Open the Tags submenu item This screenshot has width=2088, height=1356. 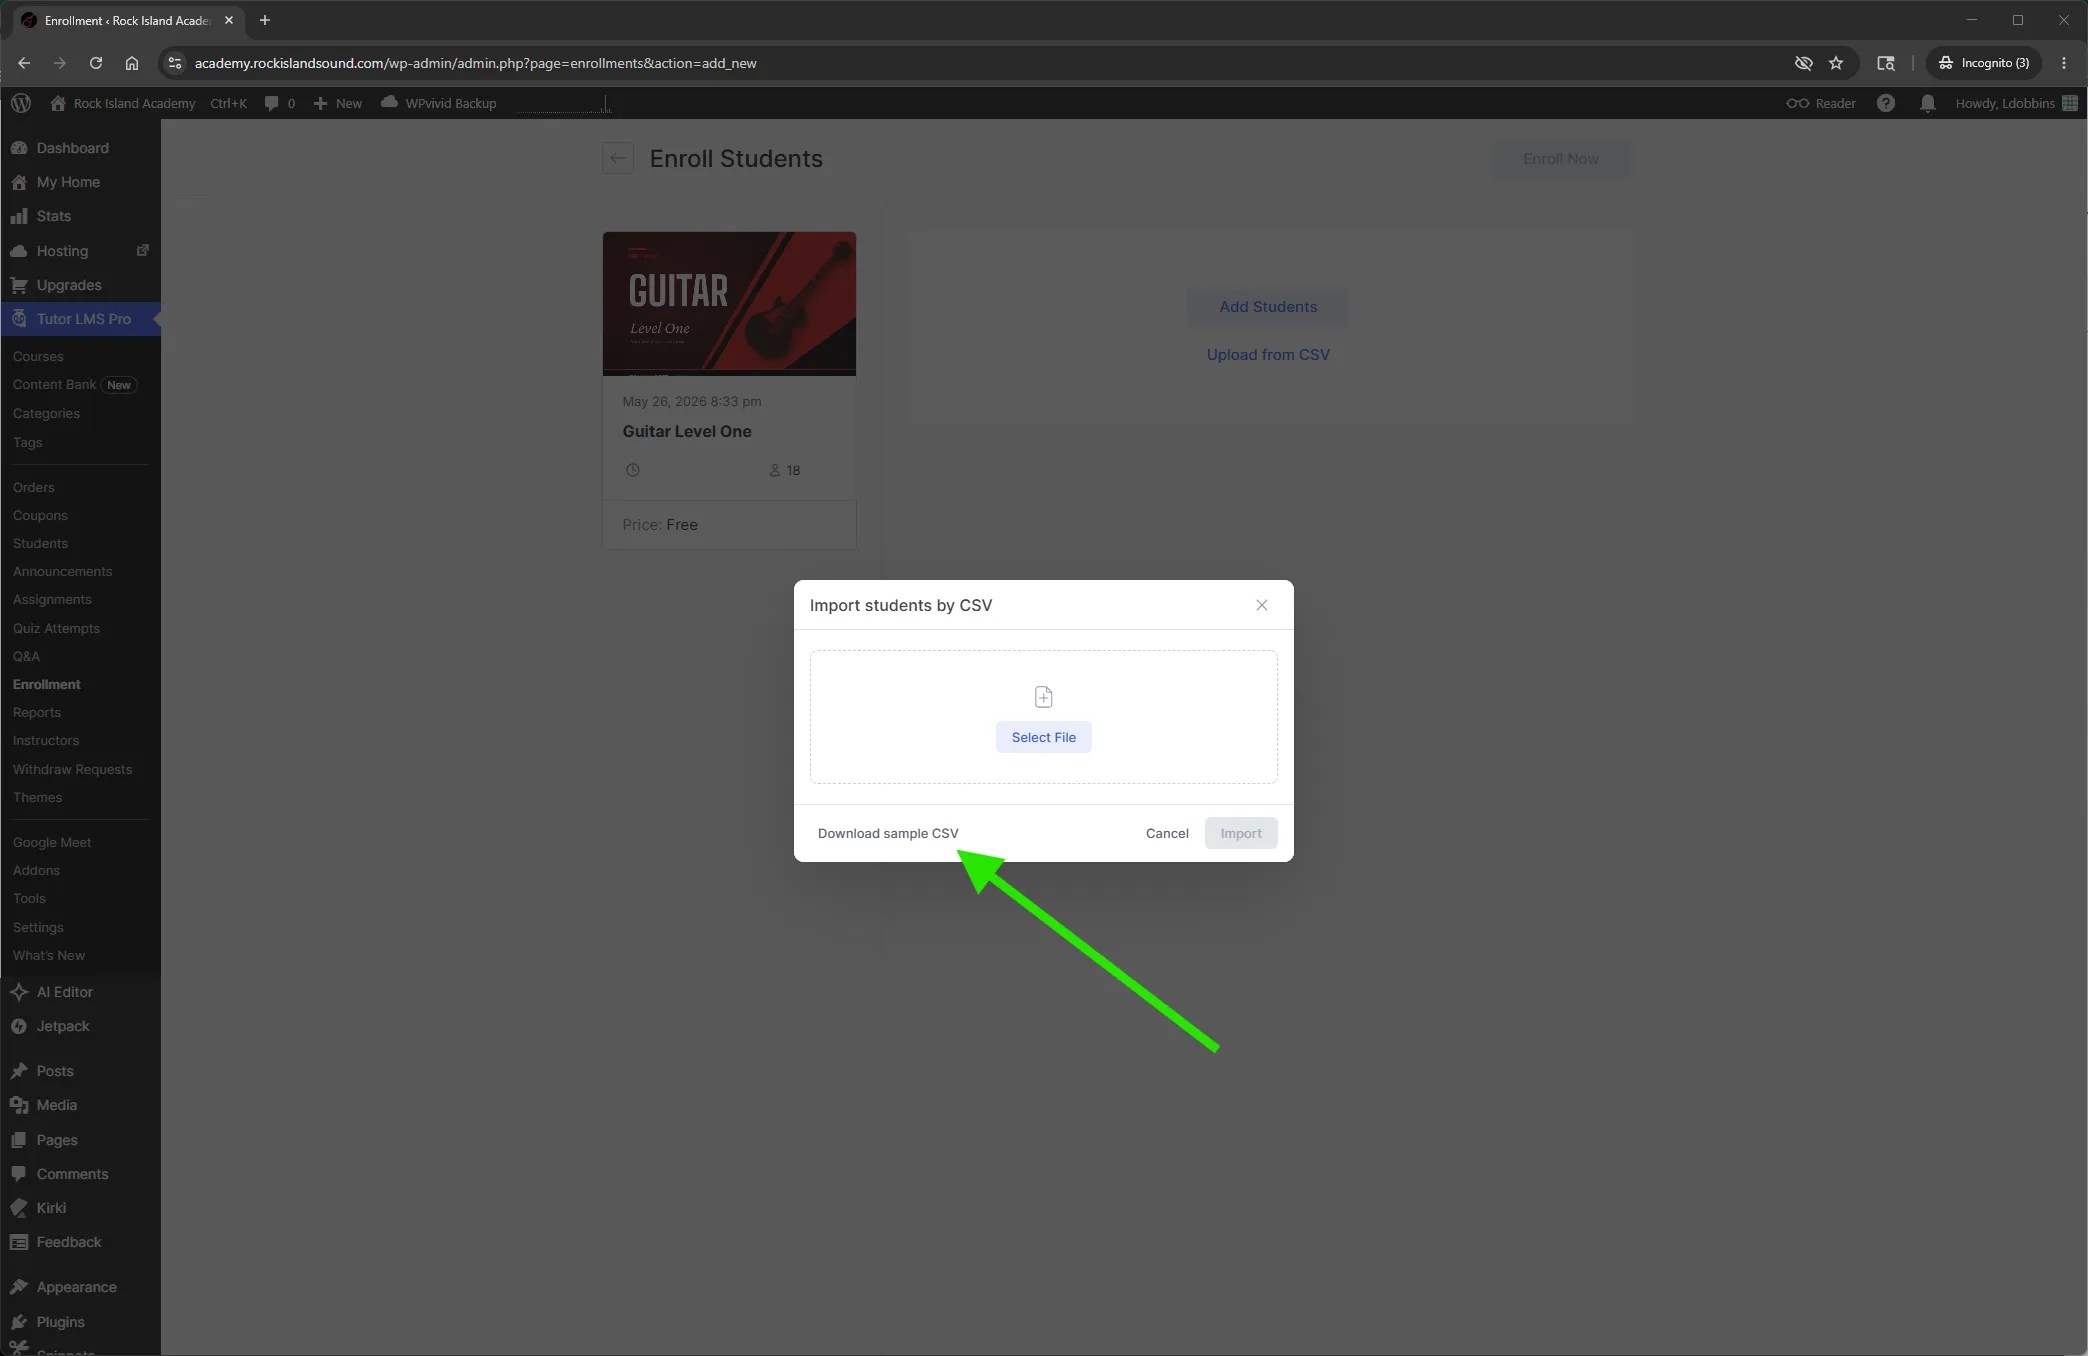[x=28, y=442]
